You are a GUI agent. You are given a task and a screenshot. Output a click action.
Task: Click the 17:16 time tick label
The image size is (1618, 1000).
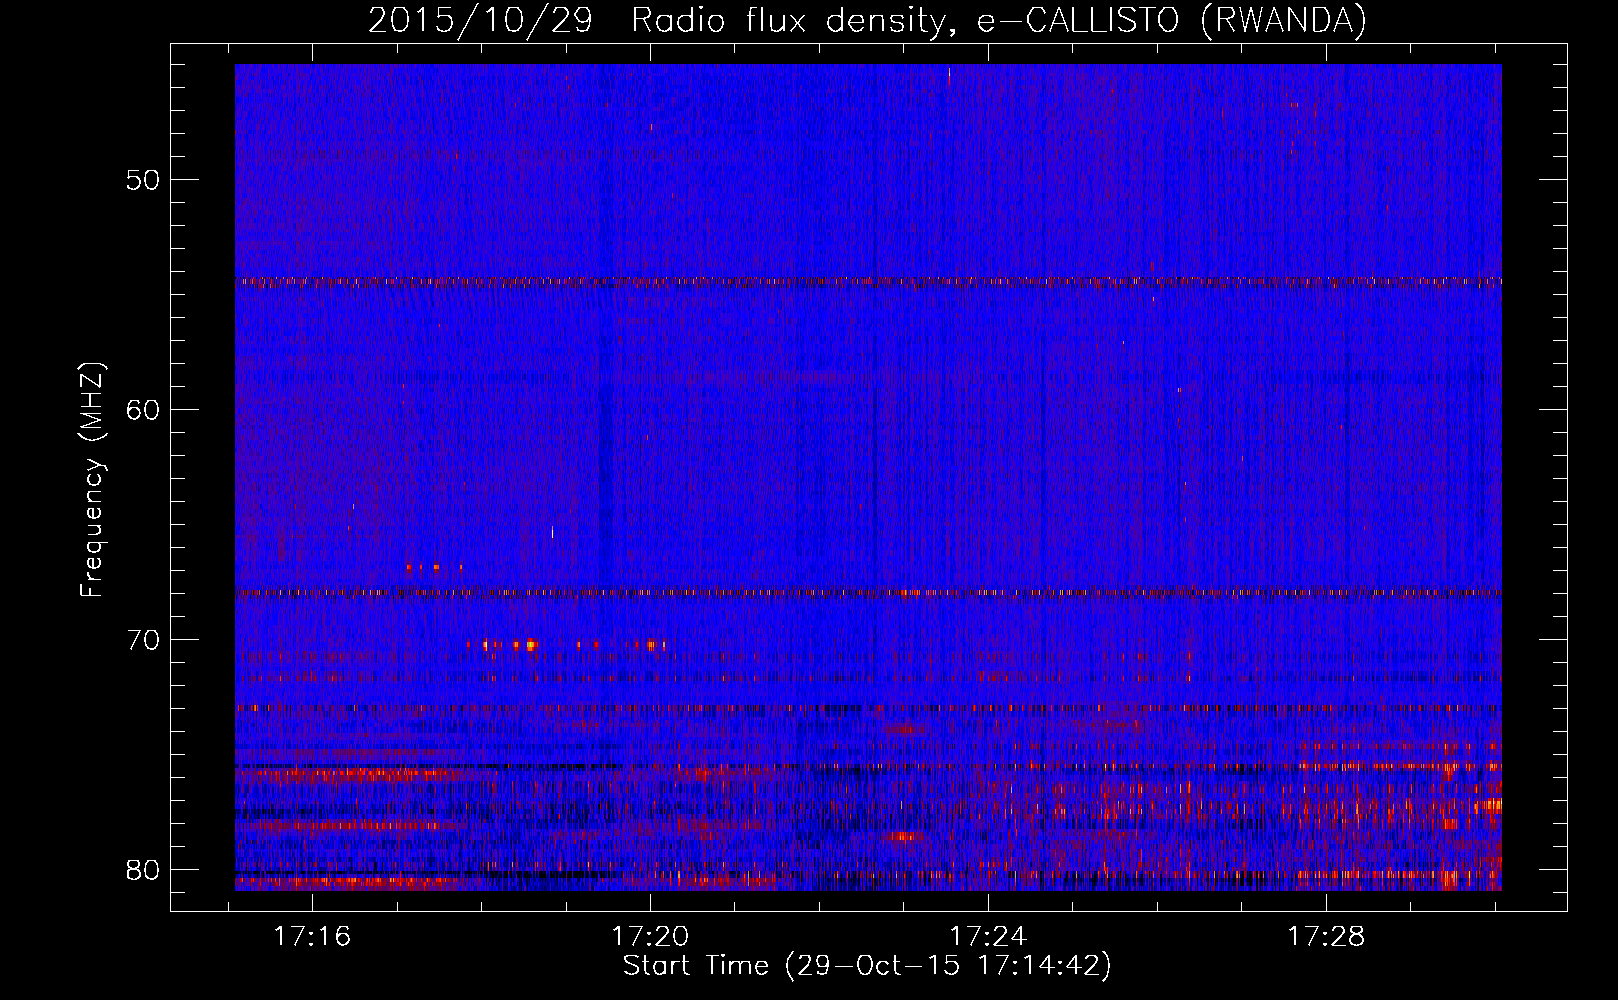tap(313, 937)
